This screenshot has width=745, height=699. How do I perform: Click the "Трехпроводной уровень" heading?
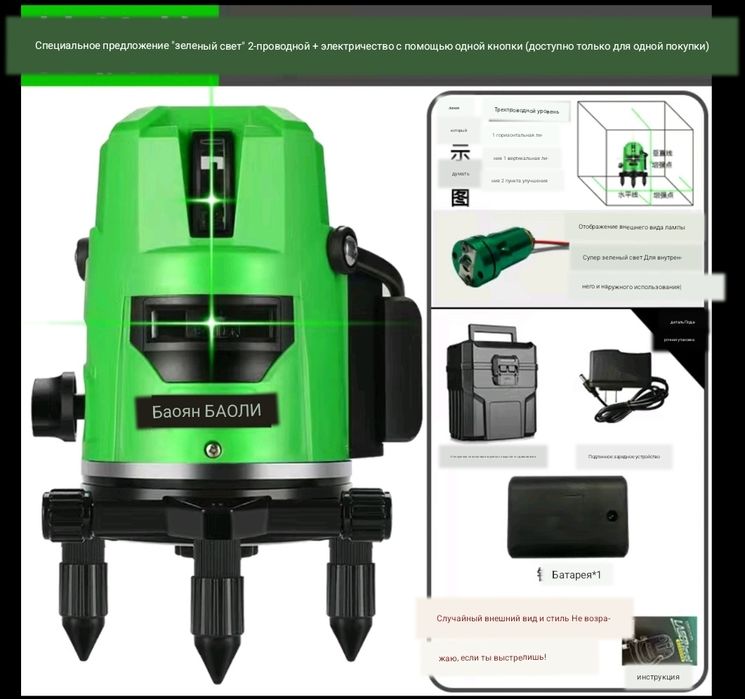526,111
